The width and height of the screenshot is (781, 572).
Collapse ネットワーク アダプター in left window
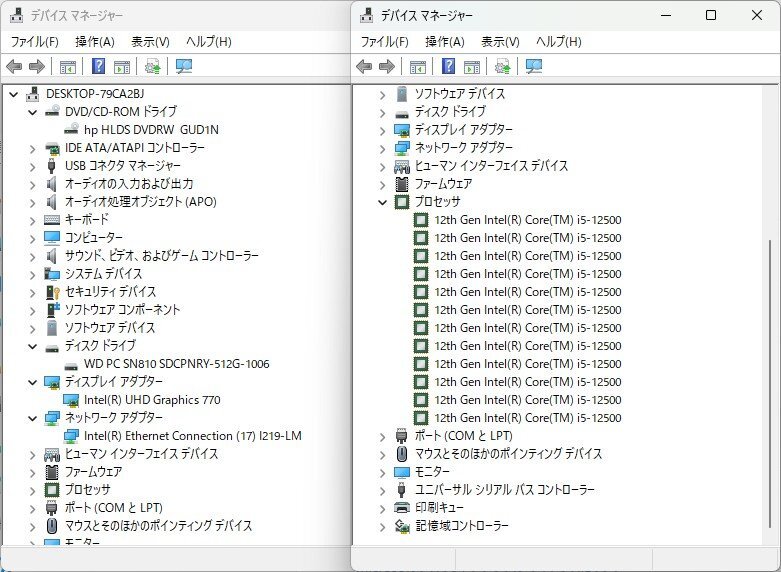coord(32,418)
